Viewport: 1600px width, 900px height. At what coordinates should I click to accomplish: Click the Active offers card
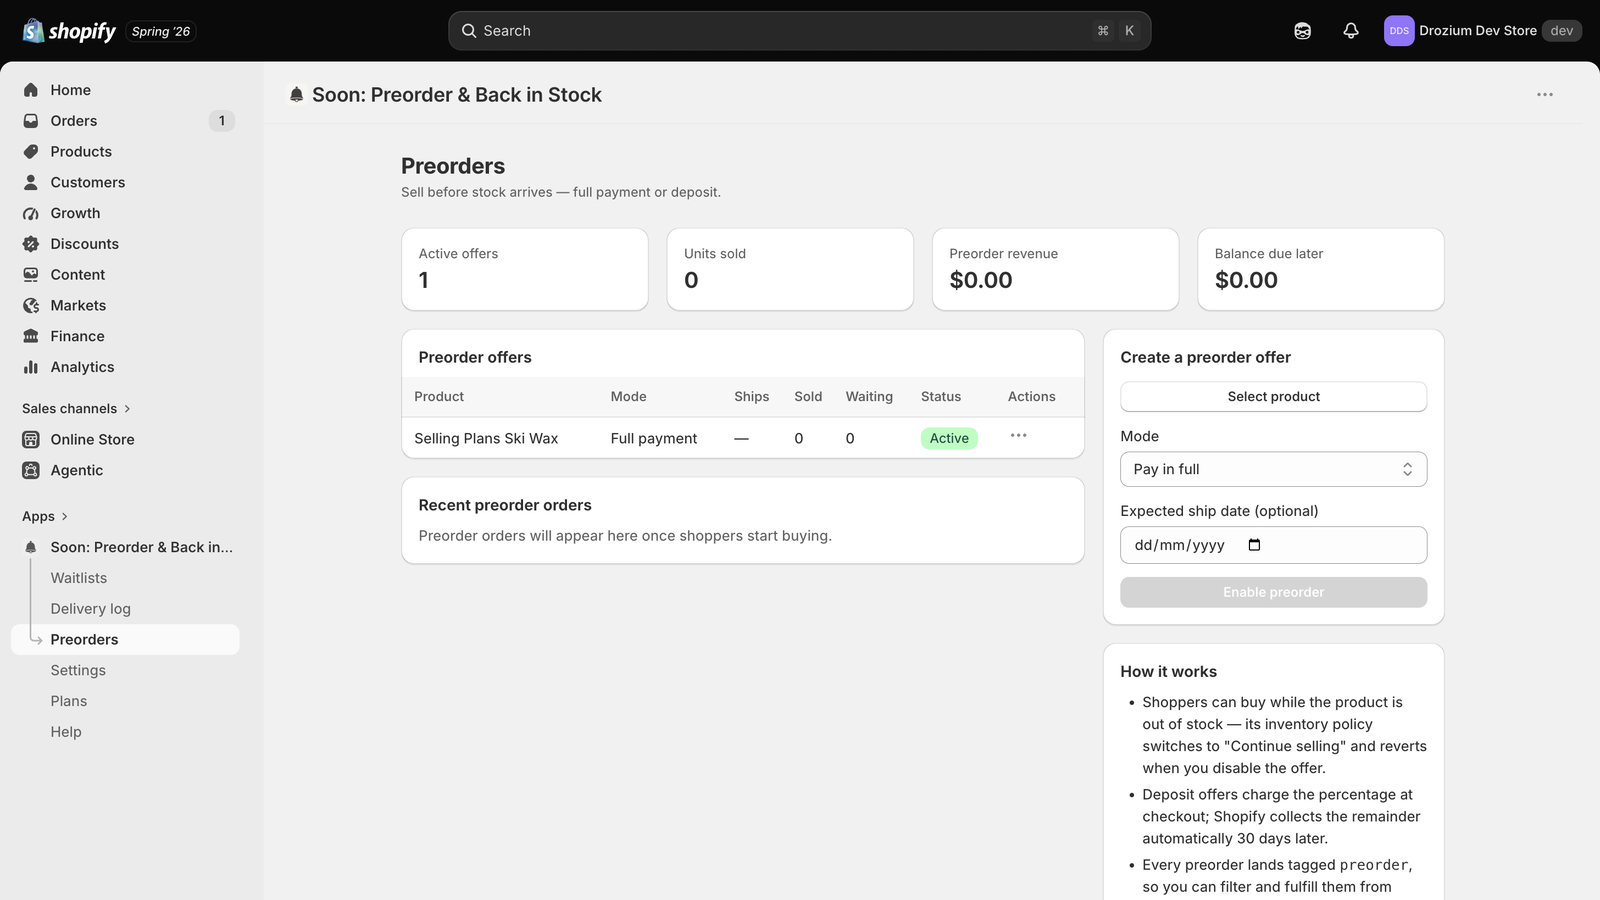525,269
